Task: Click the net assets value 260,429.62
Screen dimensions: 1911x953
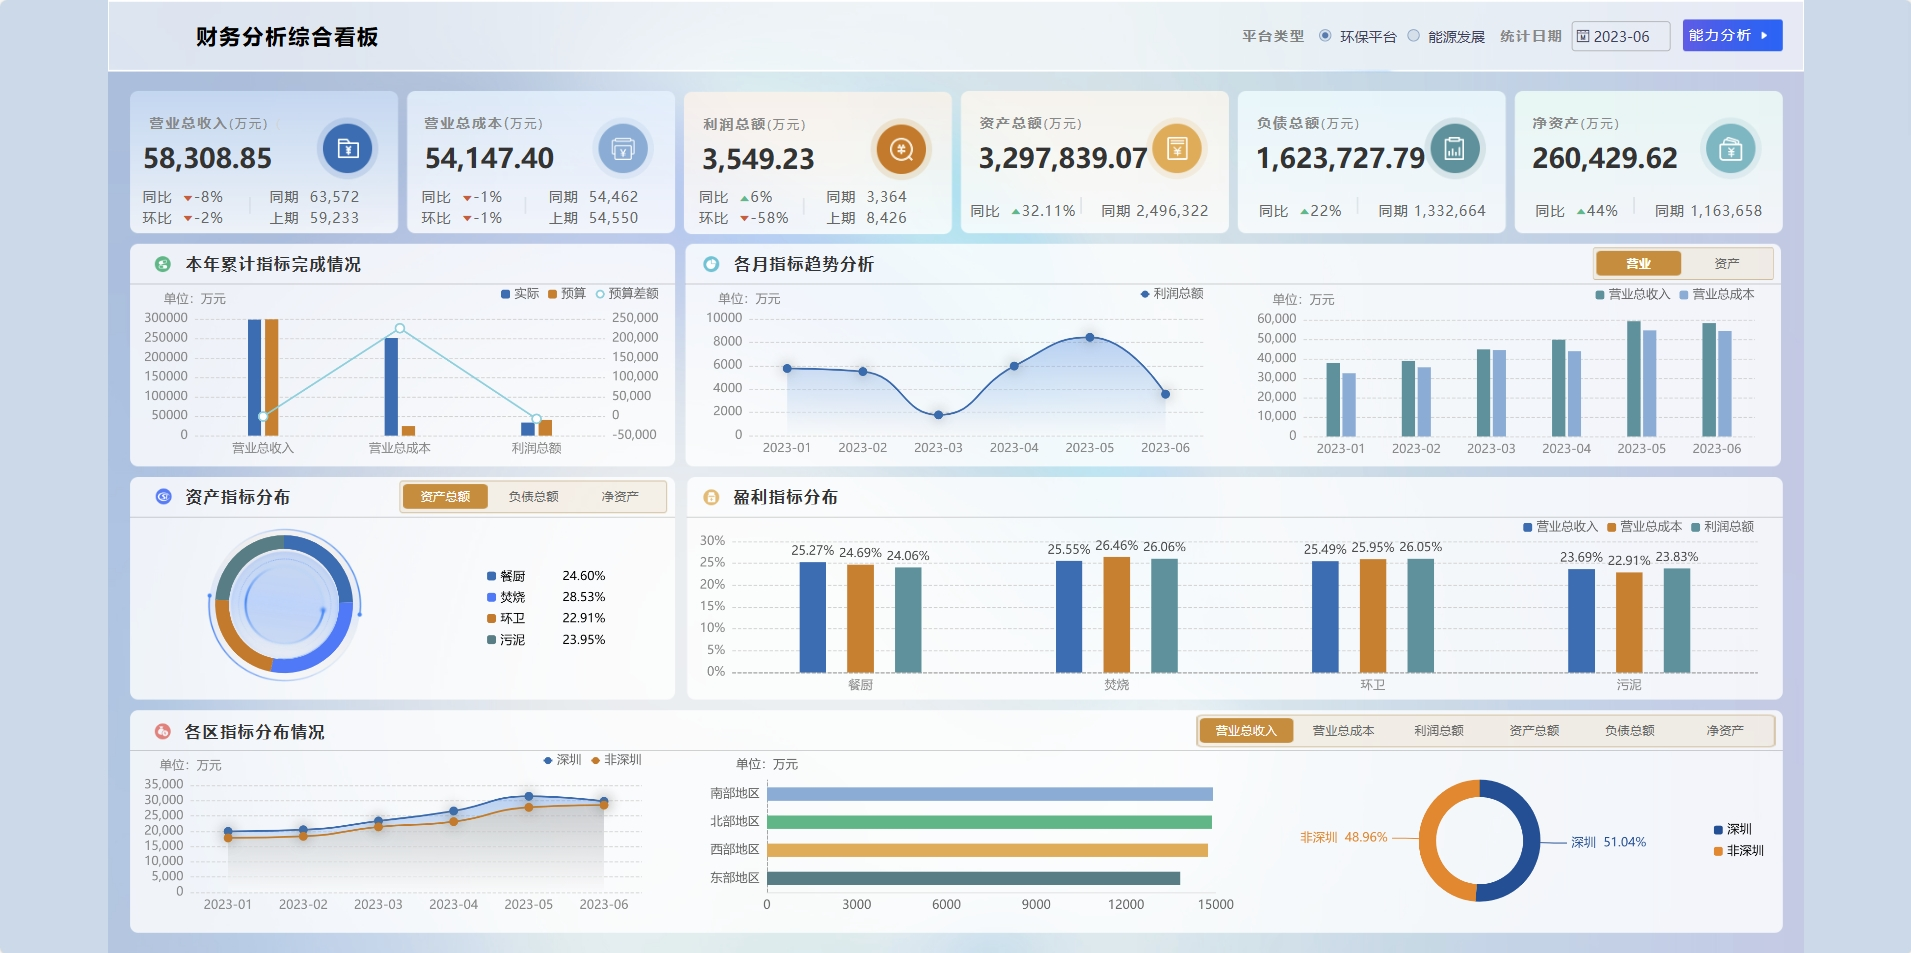Action: 1605,158
